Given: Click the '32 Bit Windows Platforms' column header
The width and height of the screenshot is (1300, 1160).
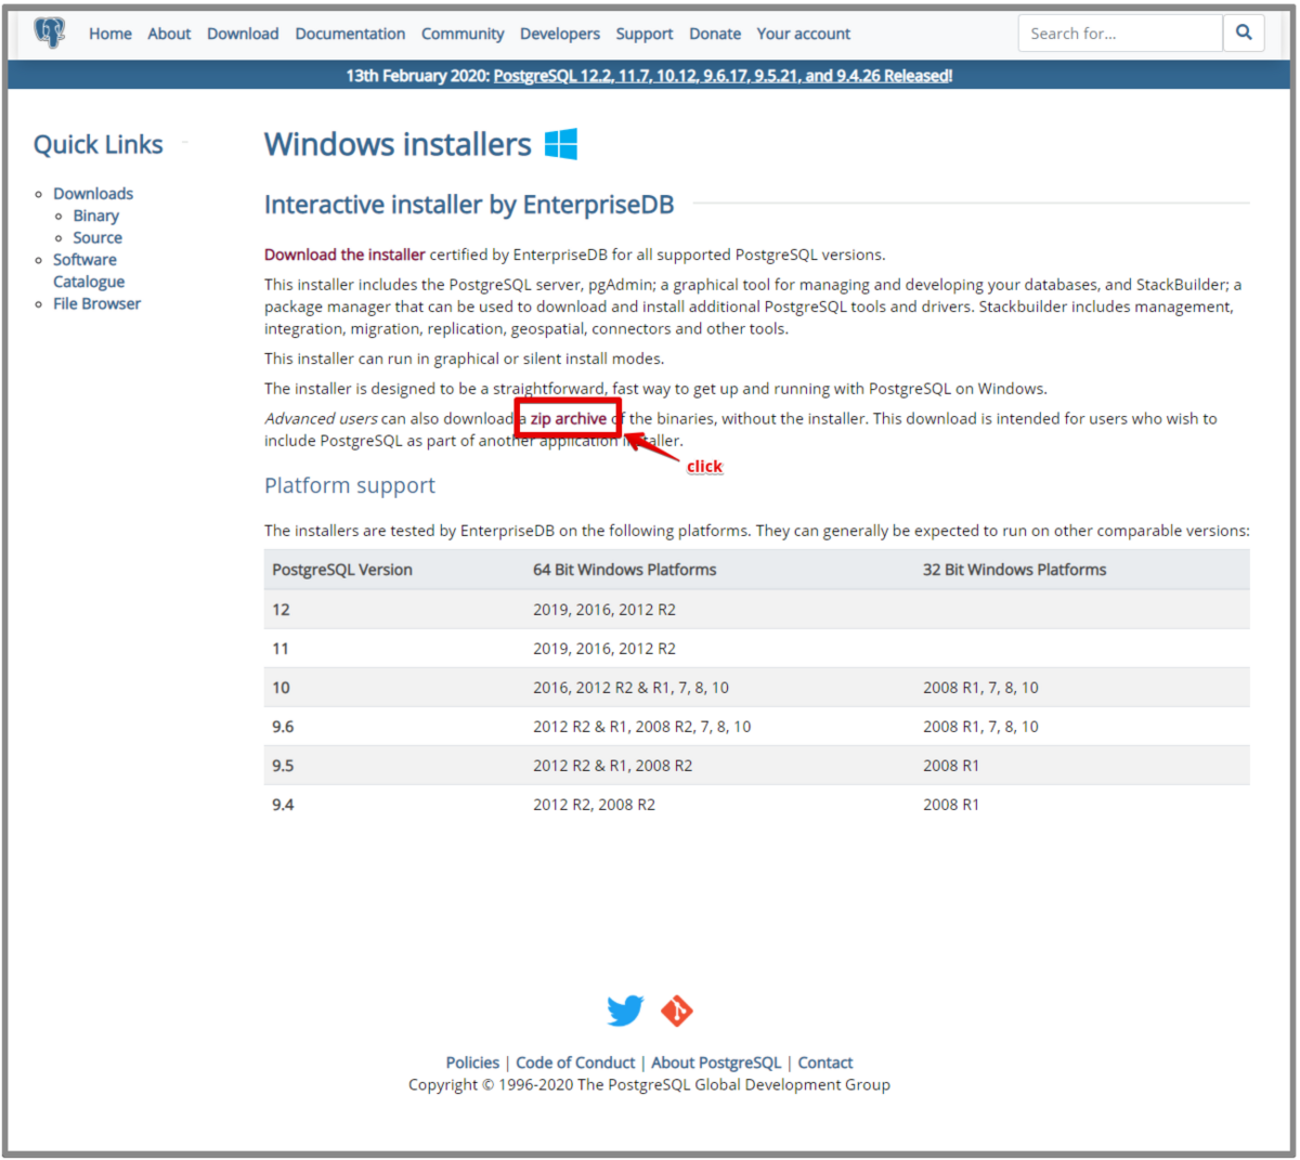Looking at the screenshot, I should pyautogui.click(x=1015, y=569).
